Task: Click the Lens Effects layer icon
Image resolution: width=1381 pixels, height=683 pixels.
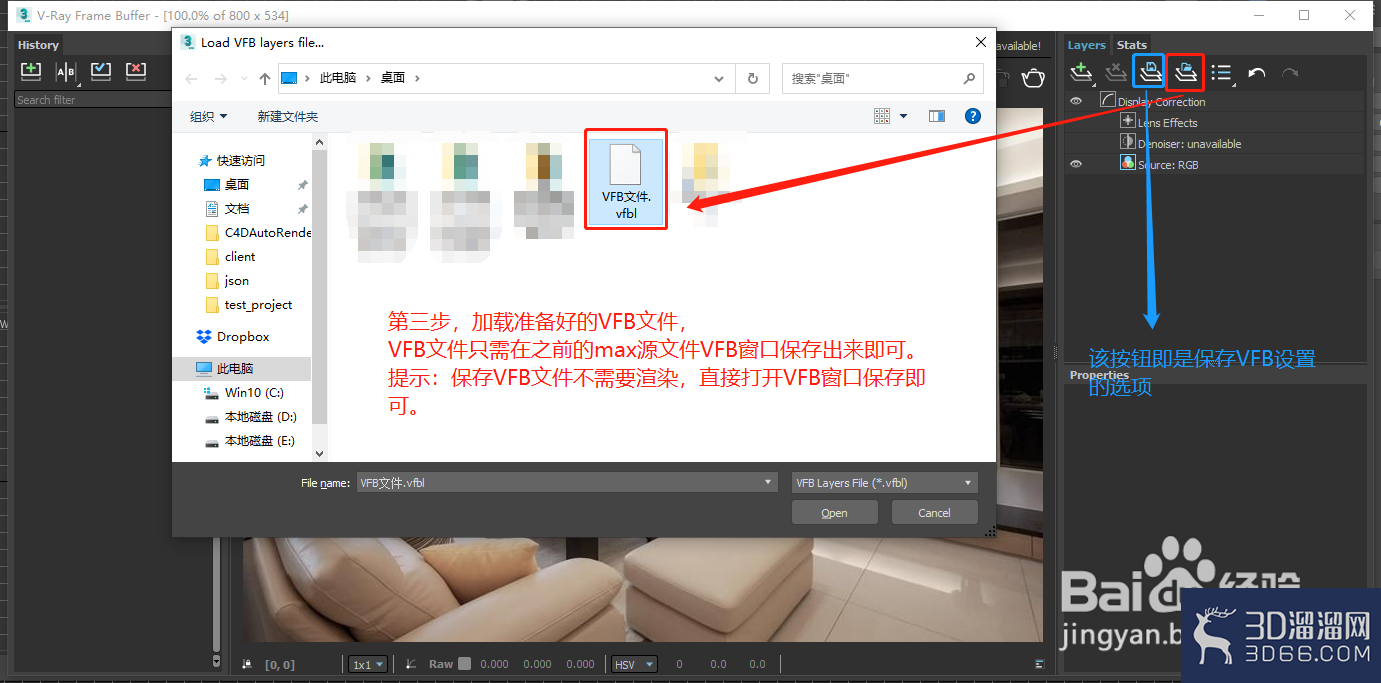Action: tap(1128, 122)
